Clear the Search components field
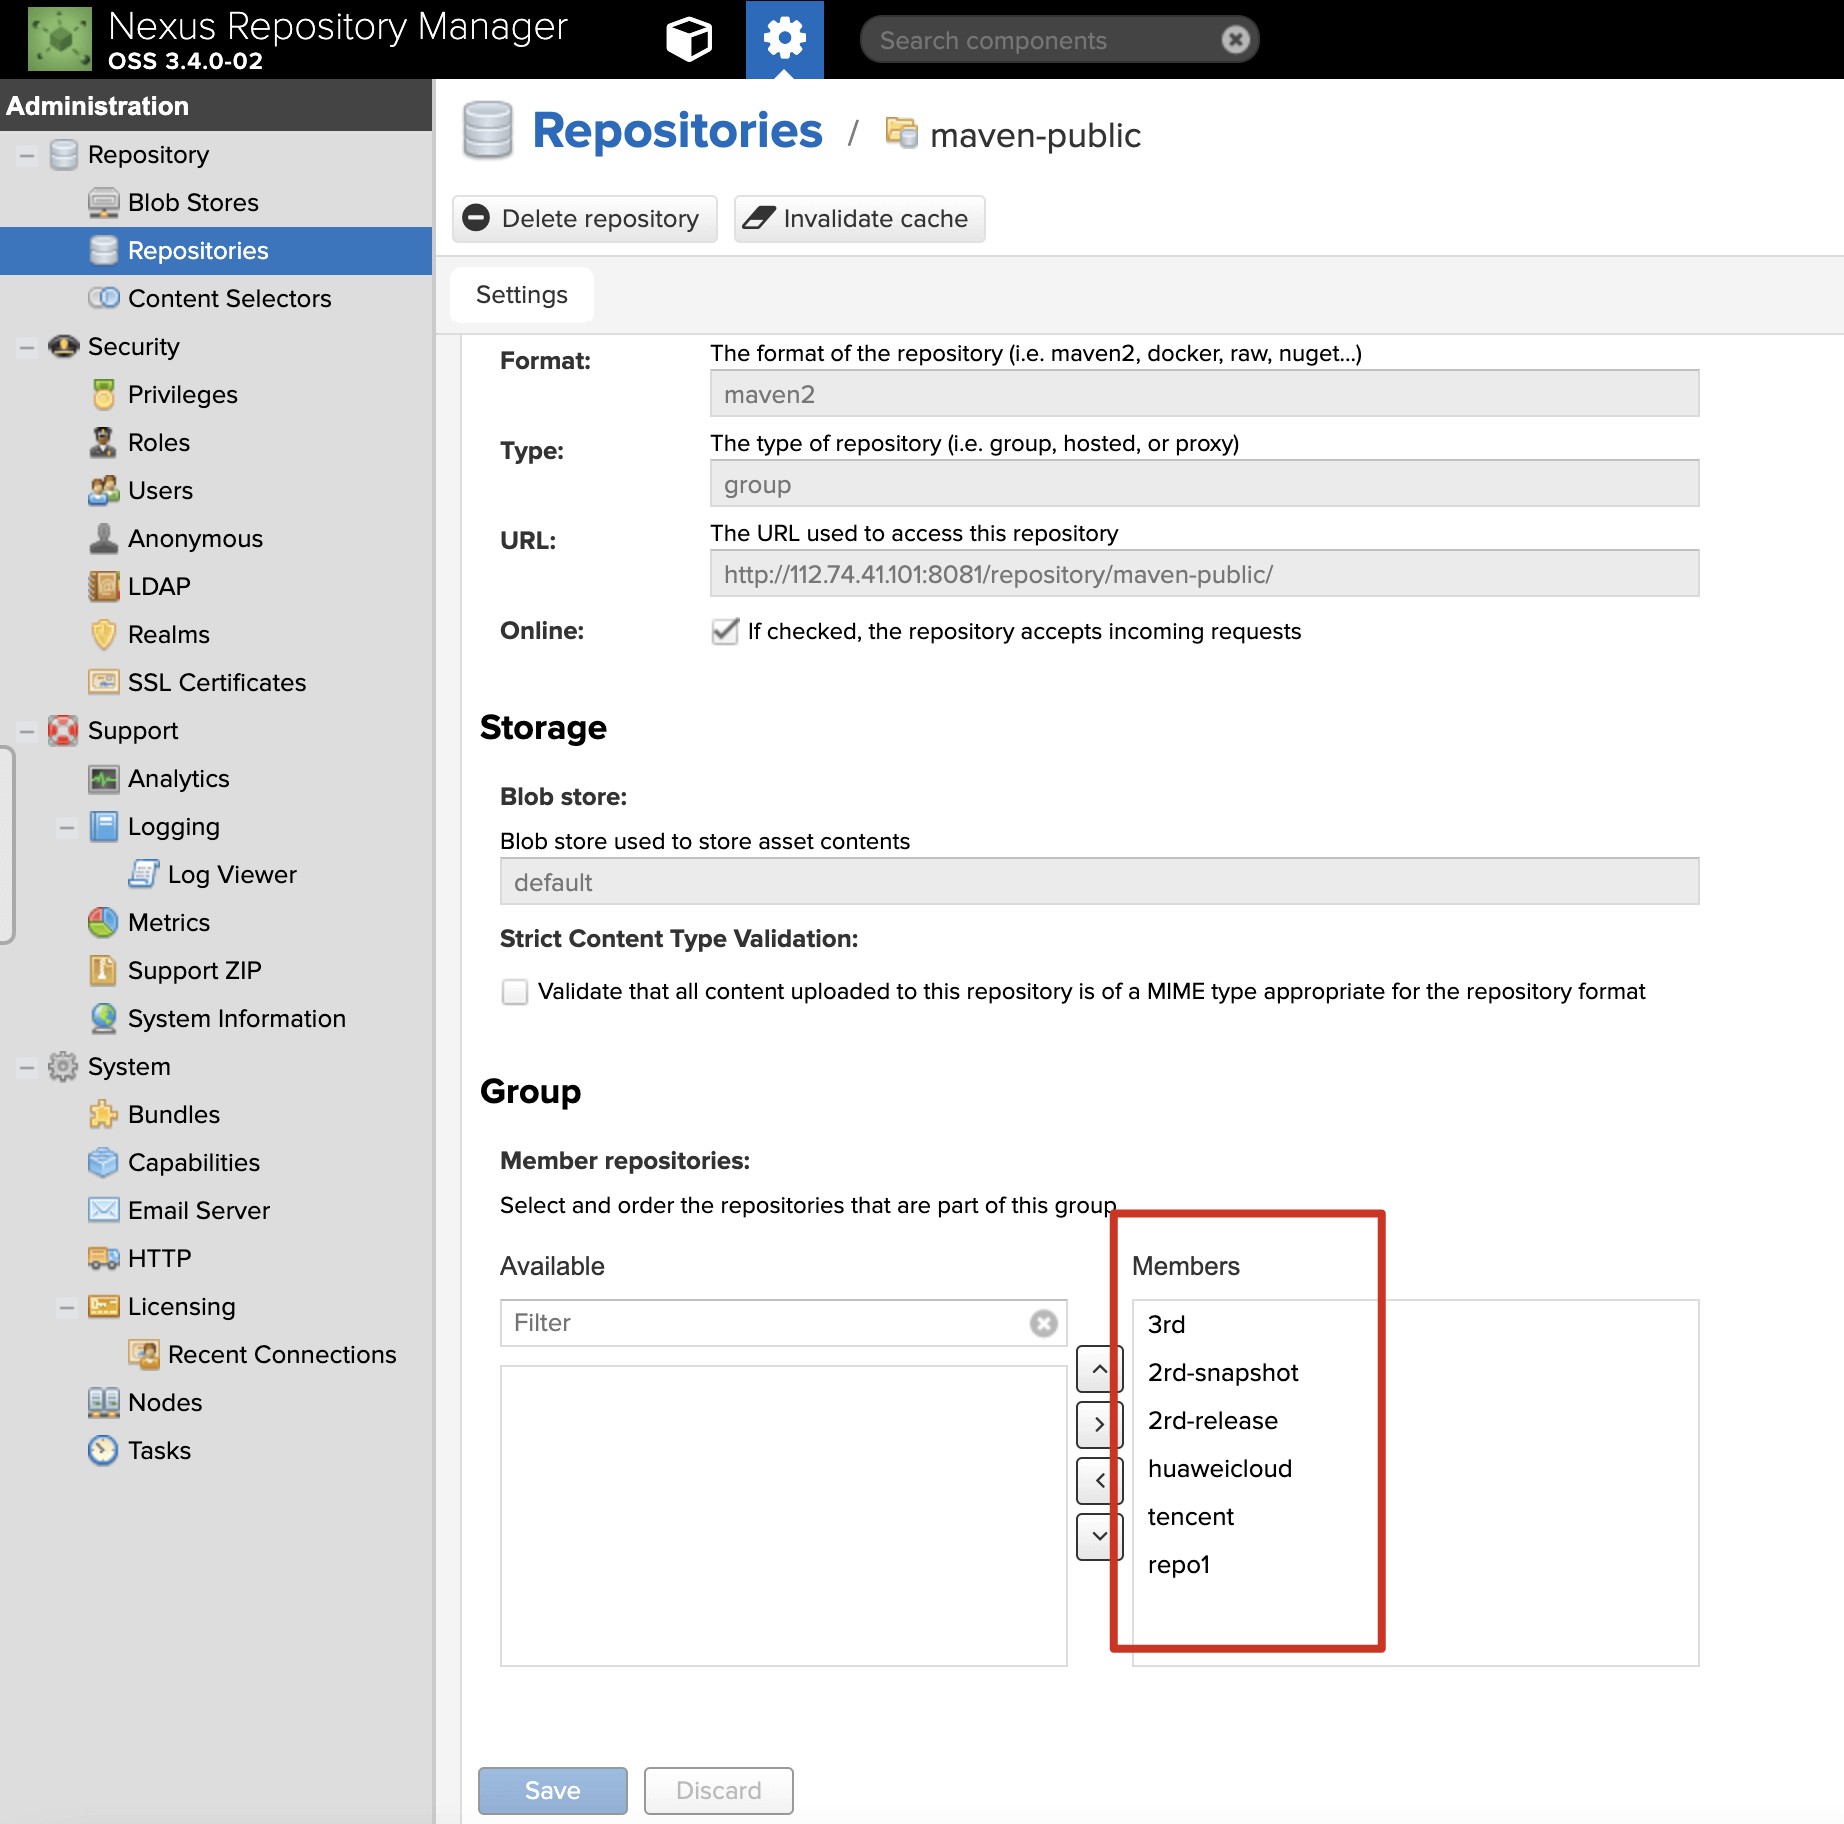Image resolution: width=1844 pixels, height=1824 pixels. pyautogui.click(x=1235, y=40)
